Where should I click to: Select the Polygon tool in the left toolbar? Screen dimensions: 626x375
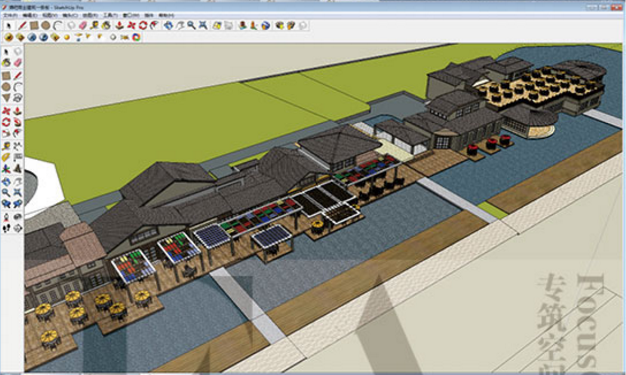coord(6,98)
